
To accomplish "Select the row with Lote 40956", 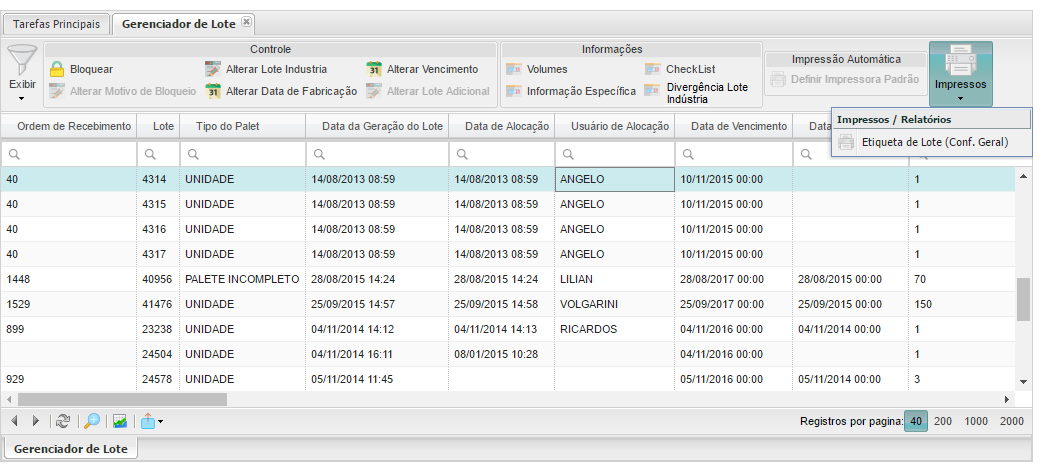I will 508,279.
